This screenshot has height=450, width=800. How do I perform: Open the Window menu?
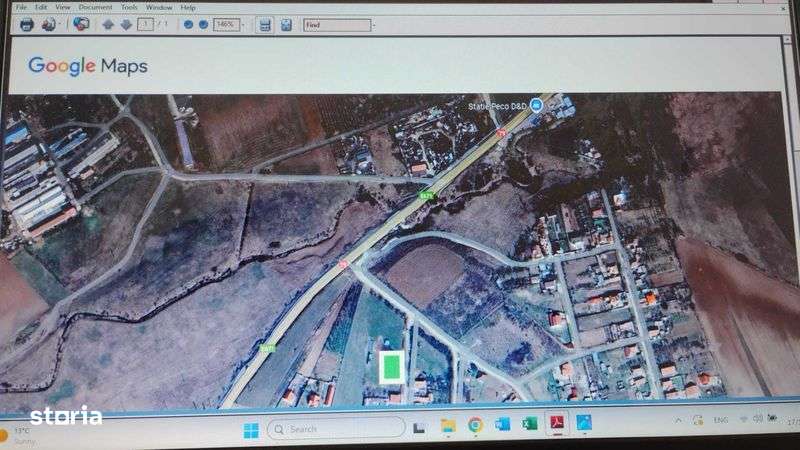point(159,7)
